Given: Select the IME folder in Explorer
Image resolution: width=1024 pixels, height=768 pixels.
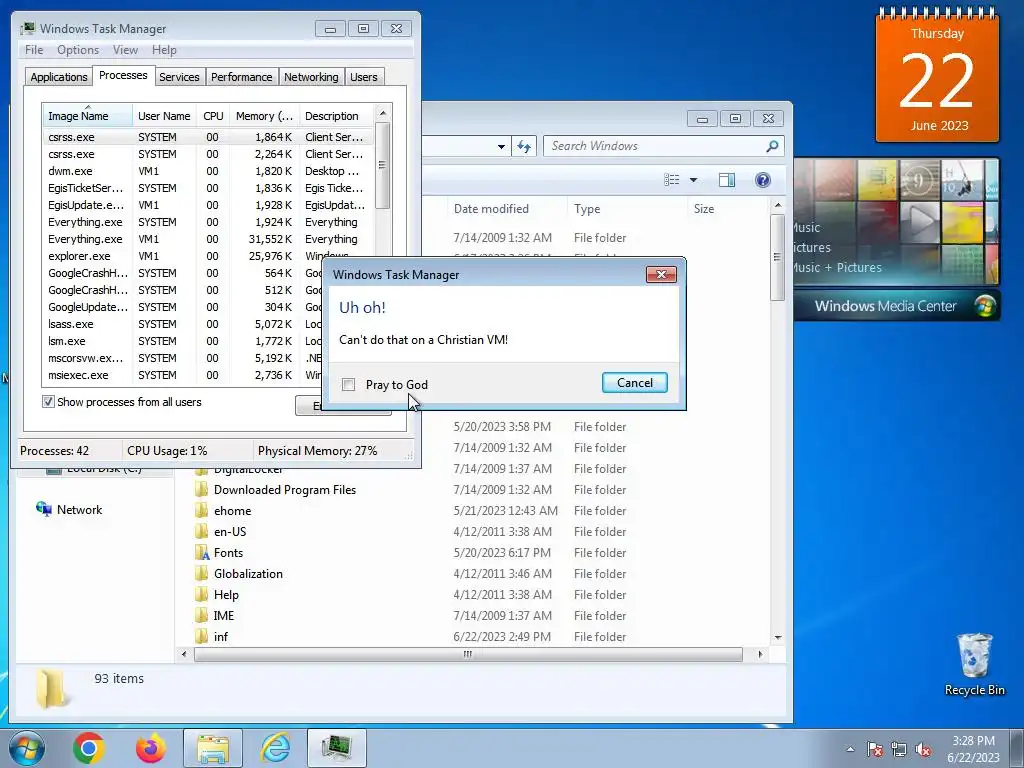Looking at the screenshot, I should coord(223,615).
